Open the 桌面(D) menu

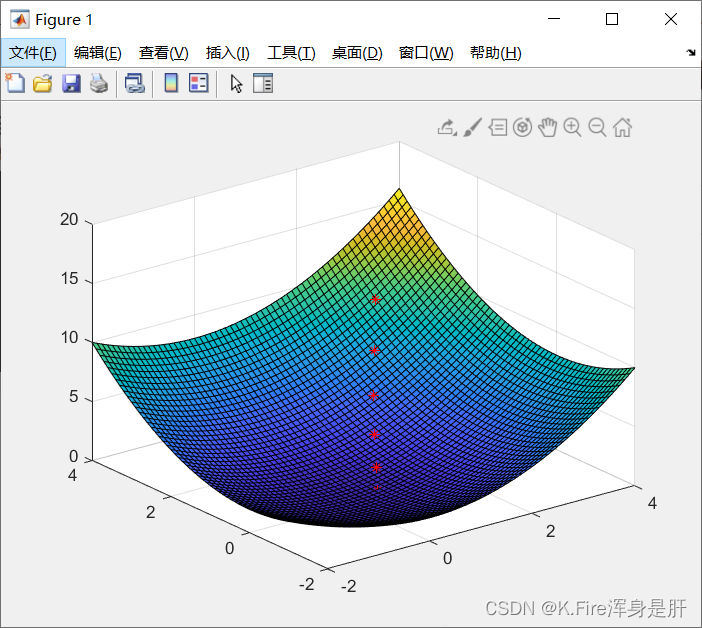point(357,53)
